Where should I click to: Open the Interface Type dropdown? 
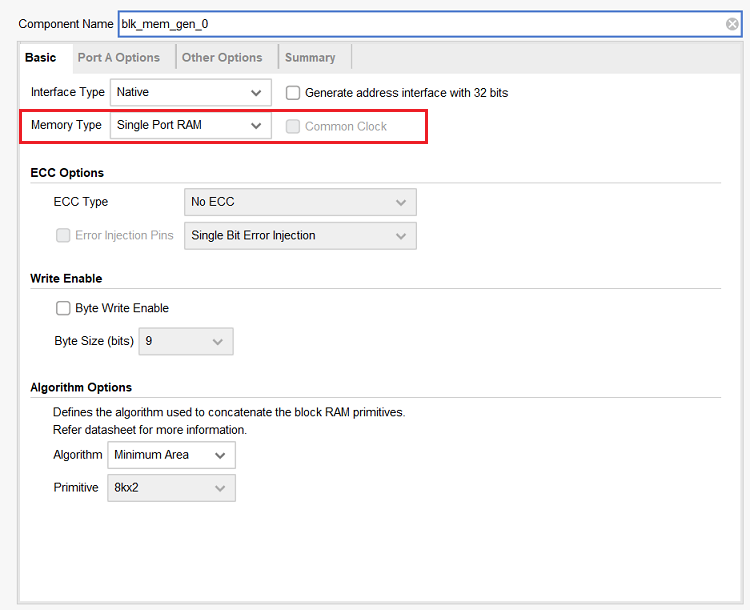(190, 93)
